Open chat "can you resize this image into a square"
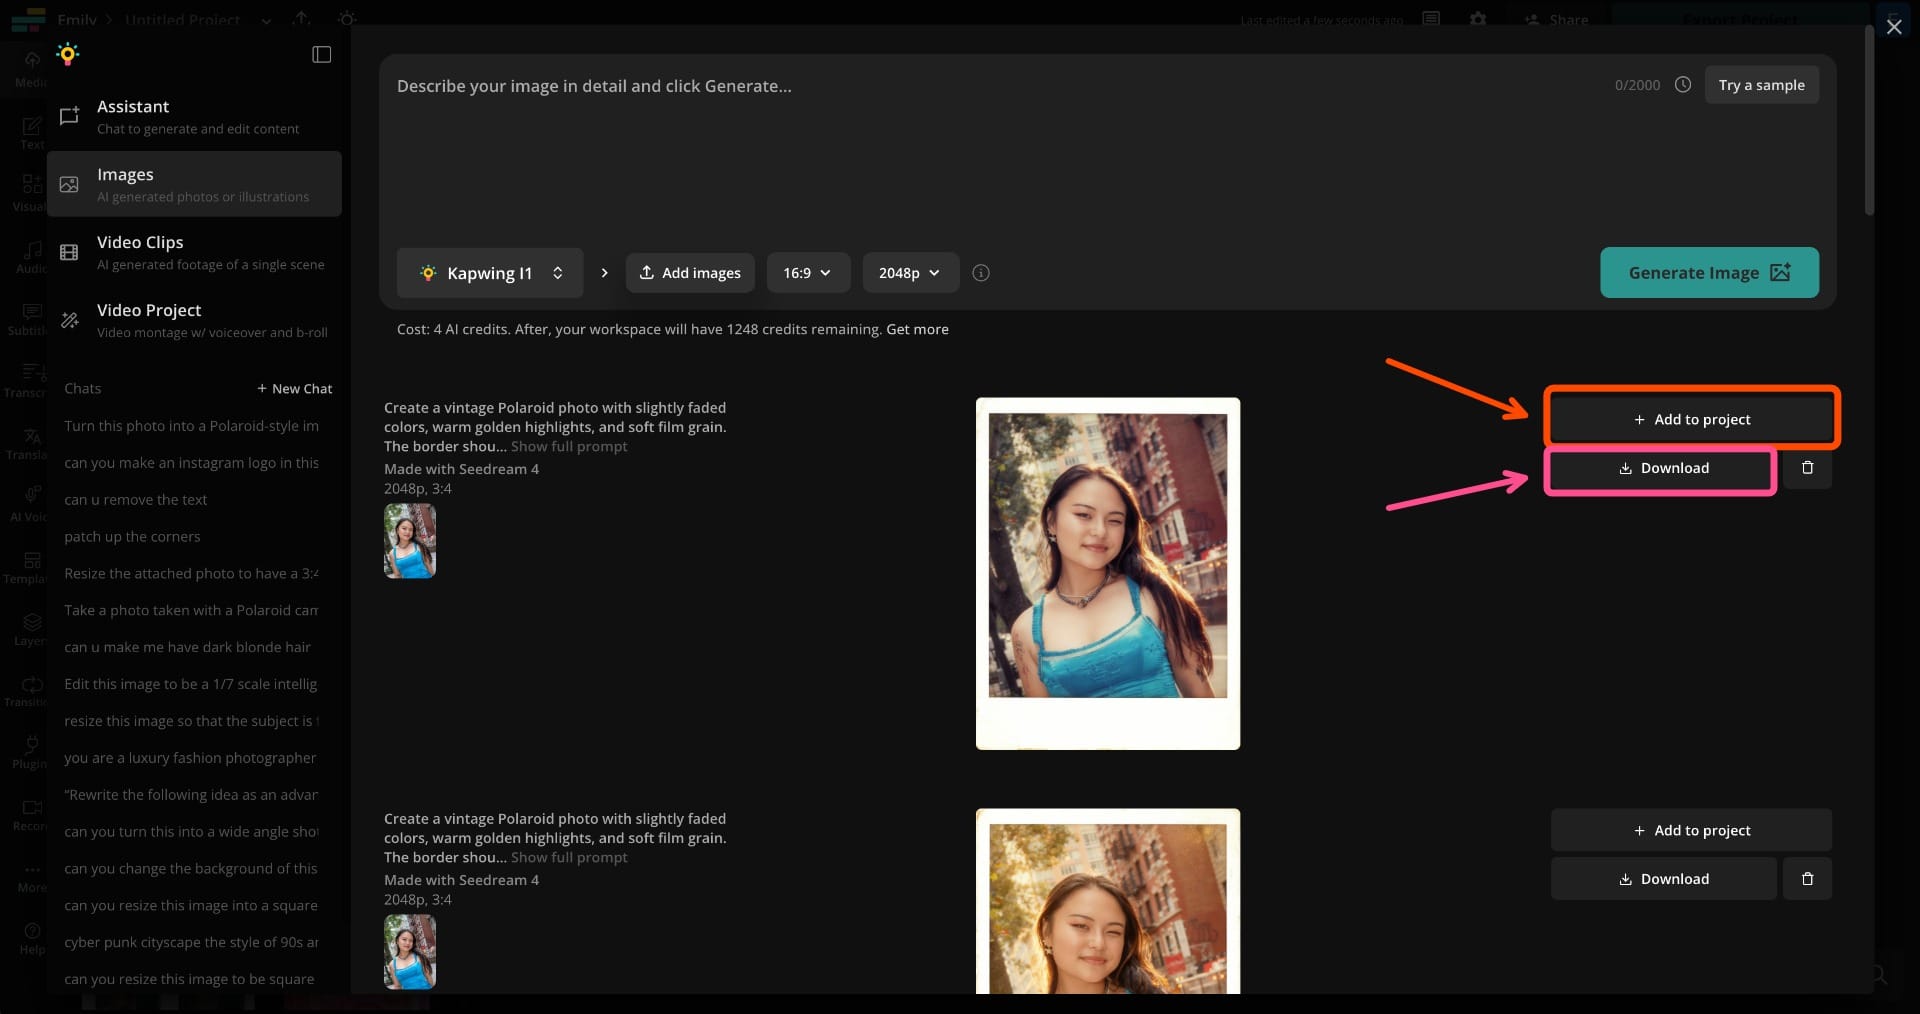Viewport: 1920px width, 1014px height. tap(192, 906)
